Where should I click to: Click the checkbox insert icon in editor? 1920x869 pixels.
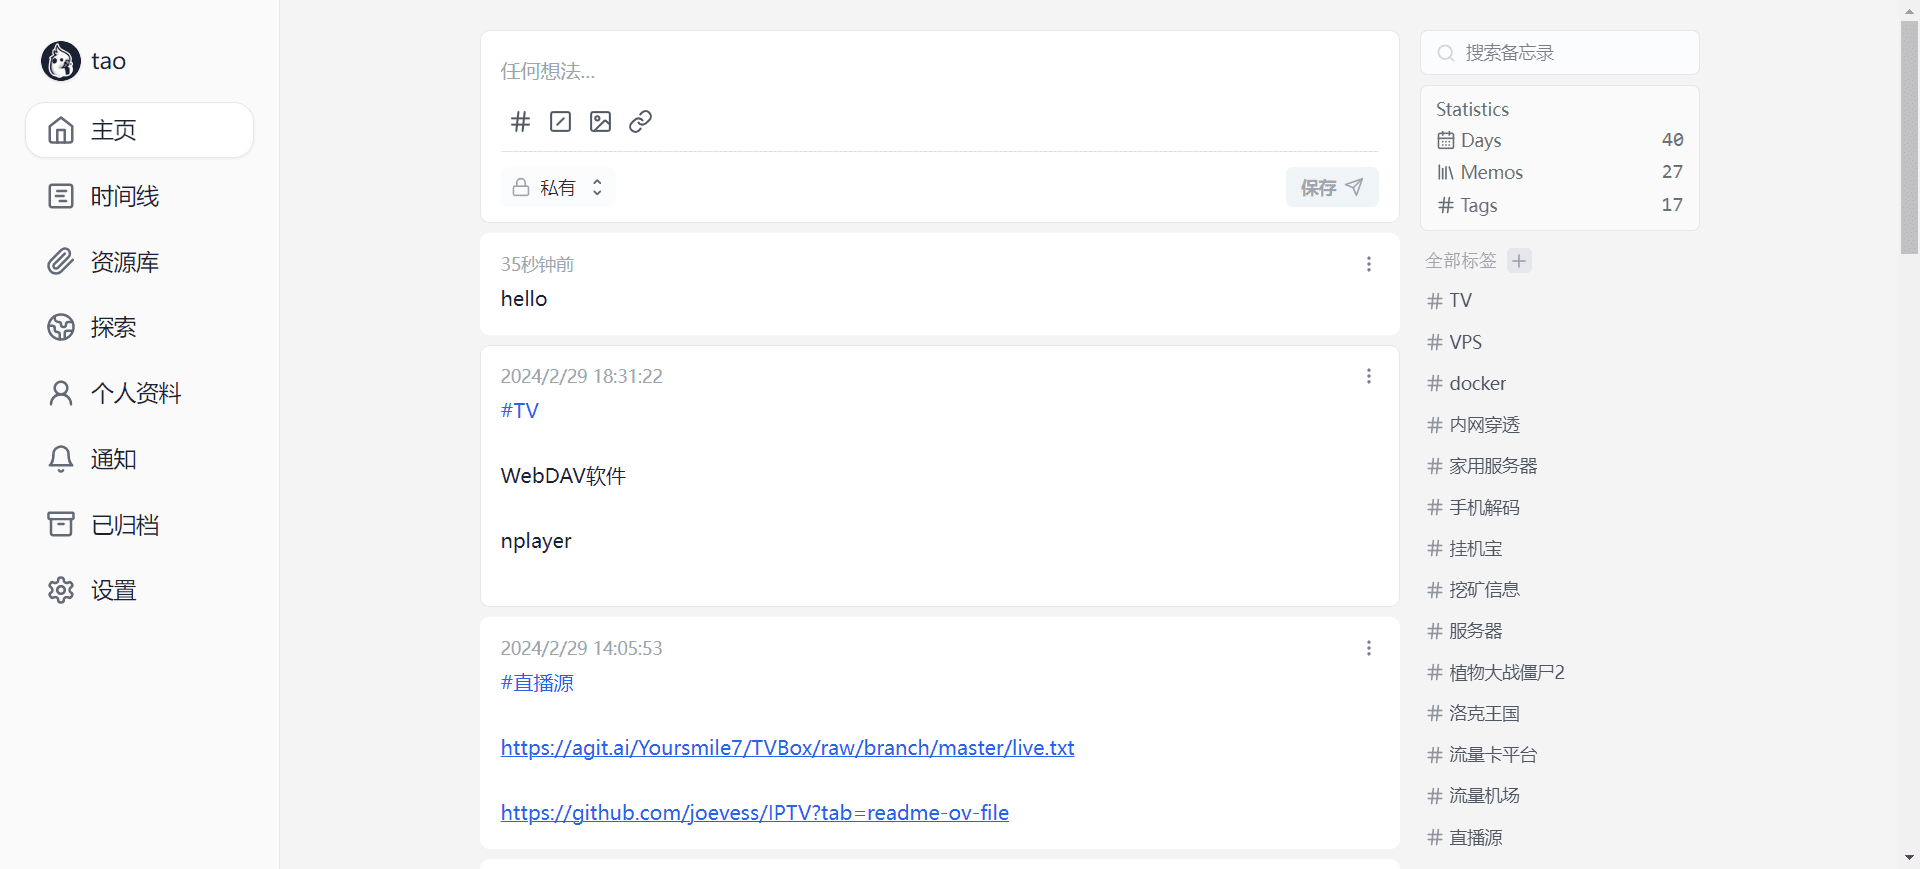(560, 122)
